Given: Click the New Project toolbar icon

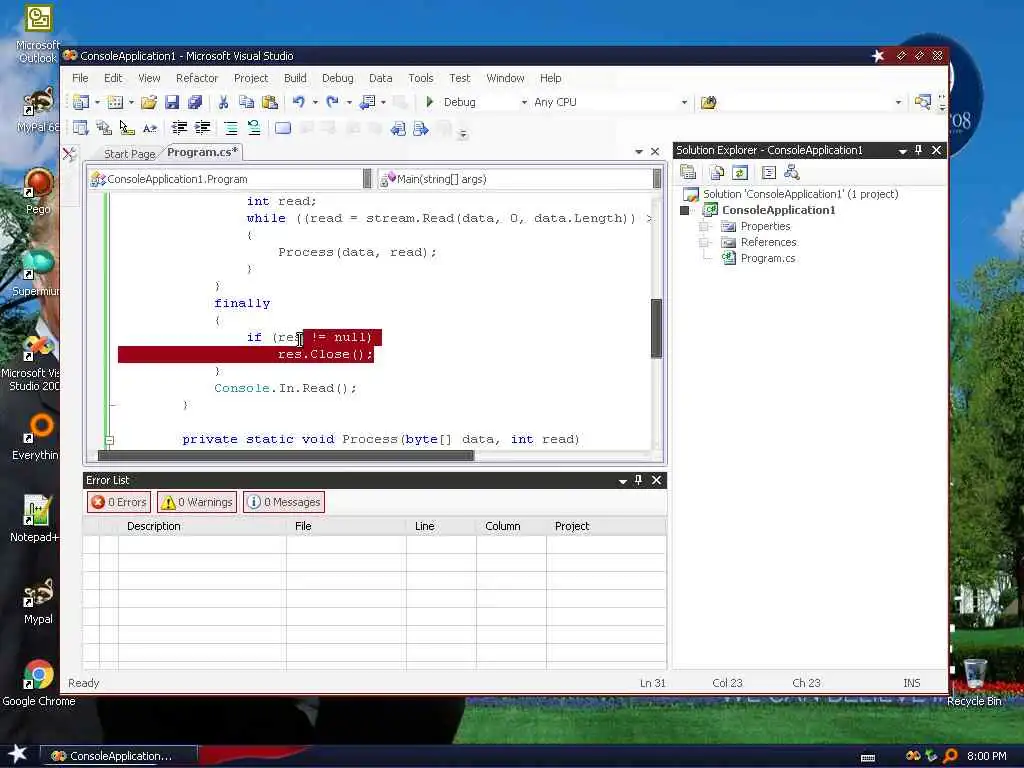Looking at the screenshot, I should 81,102.
